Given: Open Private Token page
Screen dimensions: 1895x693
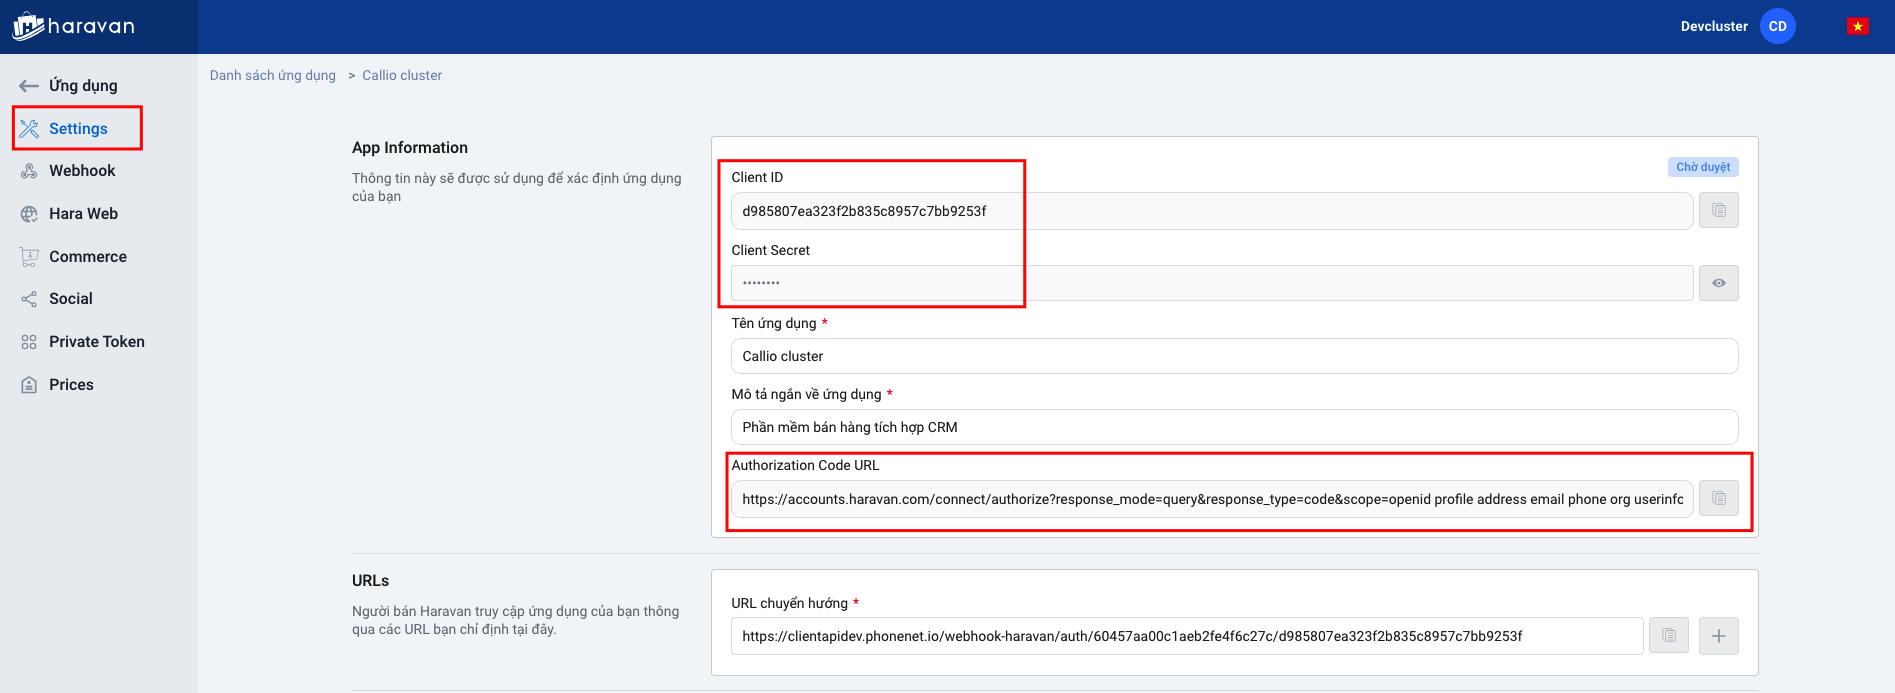Looking at the screenshot, I should 96,342.
